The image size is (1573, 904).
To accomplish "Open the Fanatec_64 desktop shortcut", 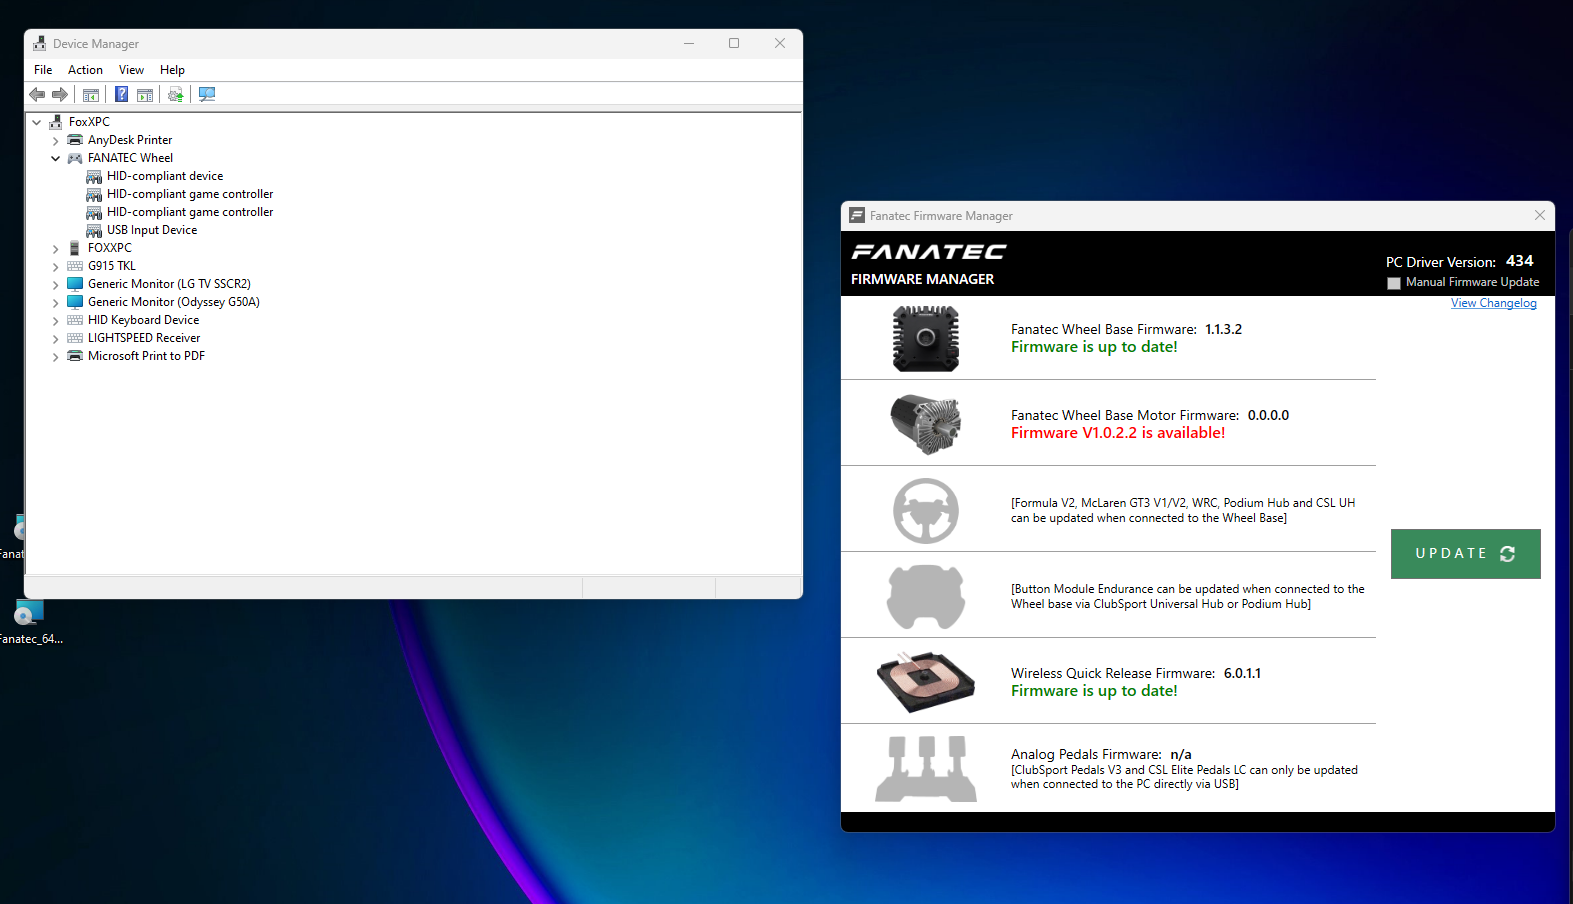I will click(30, 622).
